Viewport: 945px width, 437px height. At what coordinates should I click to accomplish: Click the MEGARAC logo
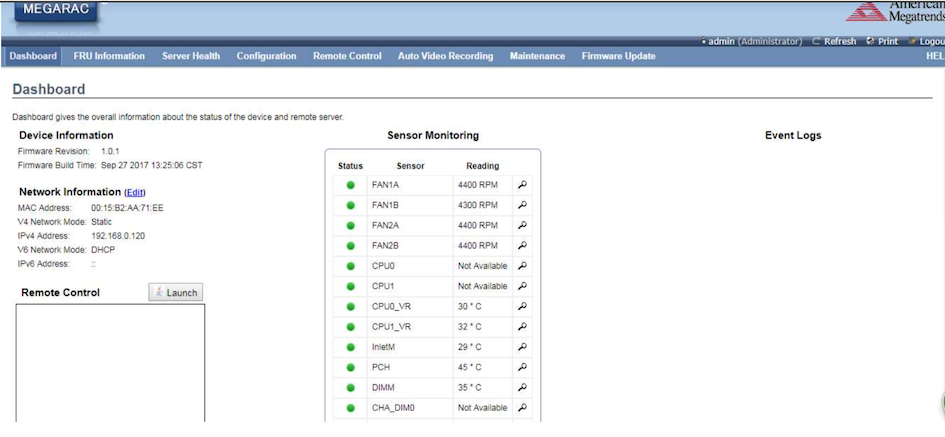(56, 11)
